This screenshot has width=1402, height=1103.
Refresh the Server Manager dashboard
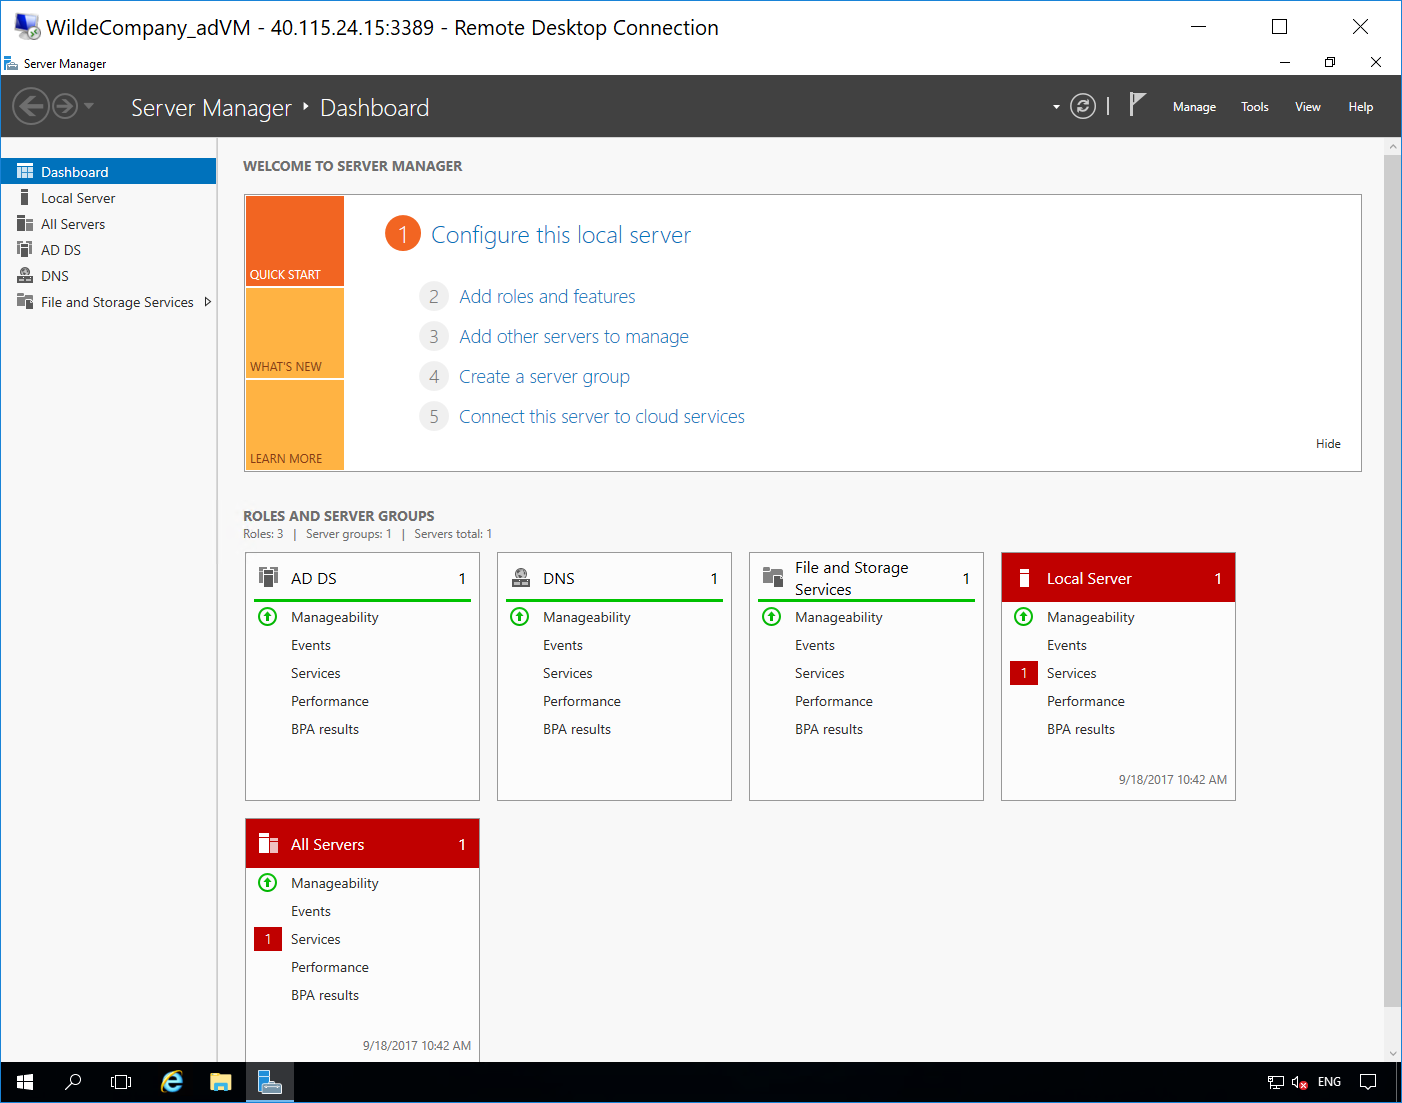tap(1083, 106)
